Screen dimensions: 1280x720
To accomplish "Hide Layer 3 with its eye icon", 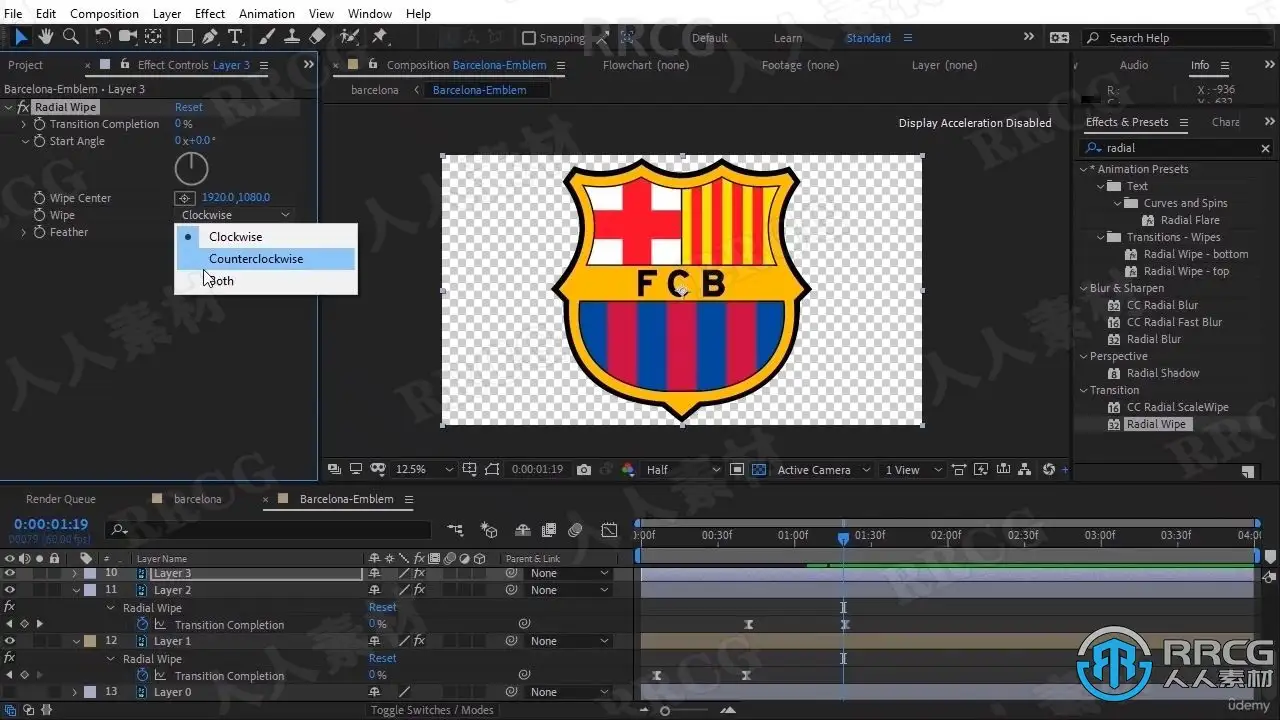I will point(10,573).
